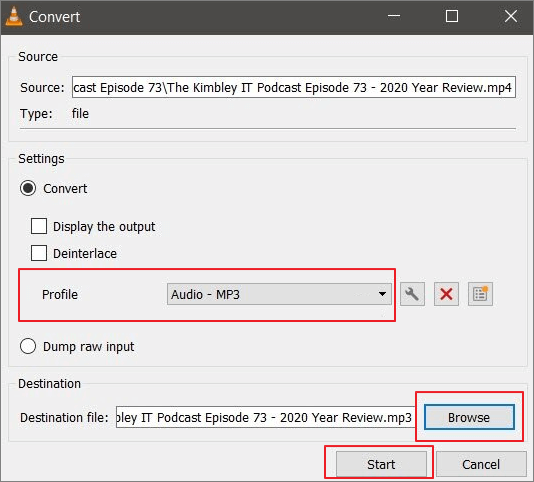Click the VLC cone icon in title bar
Viewport: 534px width, 482px height.
click(x=14, y=16)
